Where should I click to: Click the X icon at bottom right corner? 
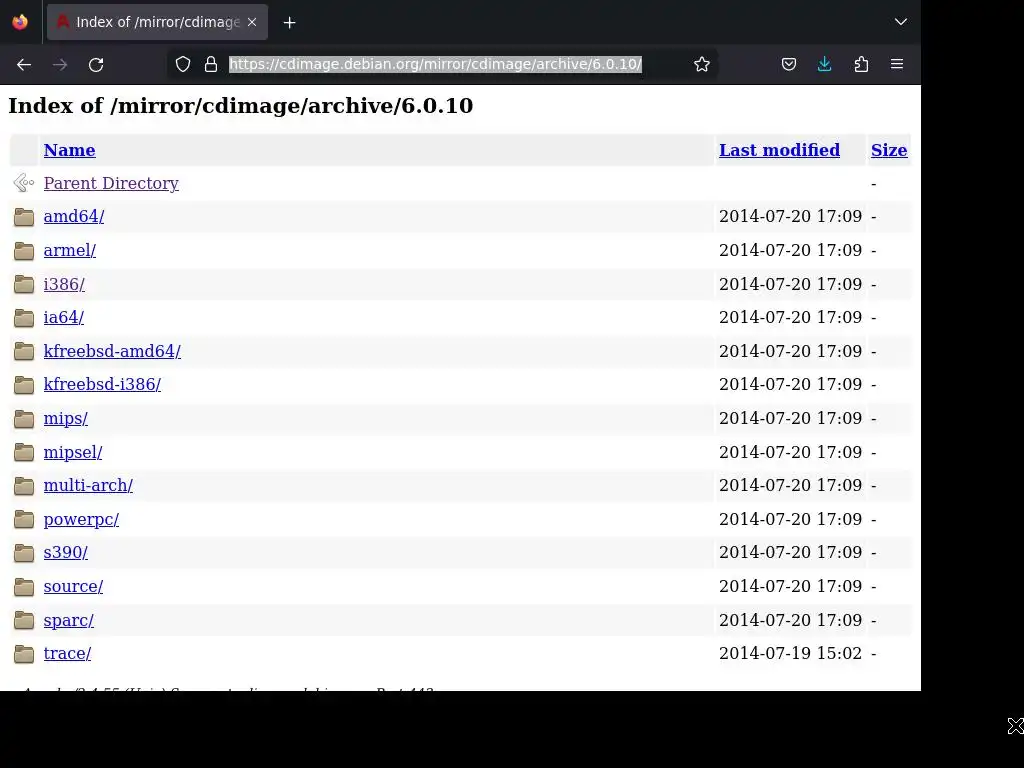pyautogui.click(x=1016, y=726)
